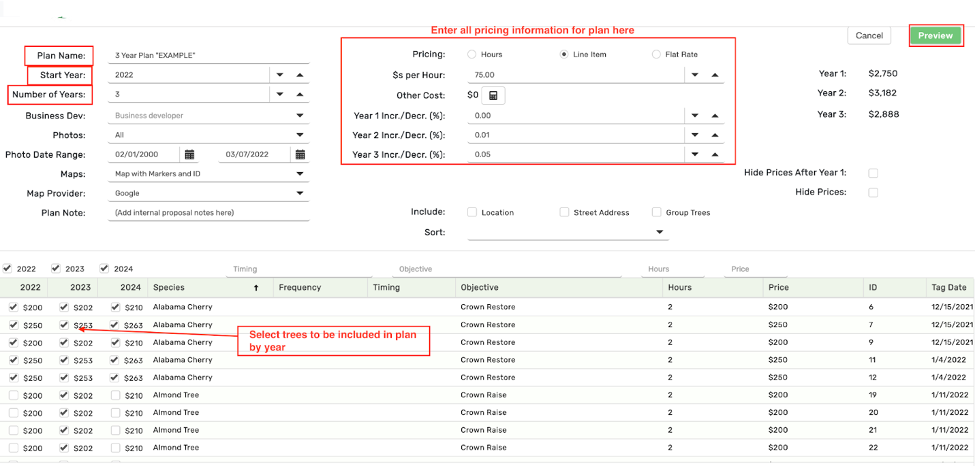Image resolution: width=977 pixels, height=466 pixels.
Task: Select the Hours pricing radio button
Action: (x=472, y=54)
